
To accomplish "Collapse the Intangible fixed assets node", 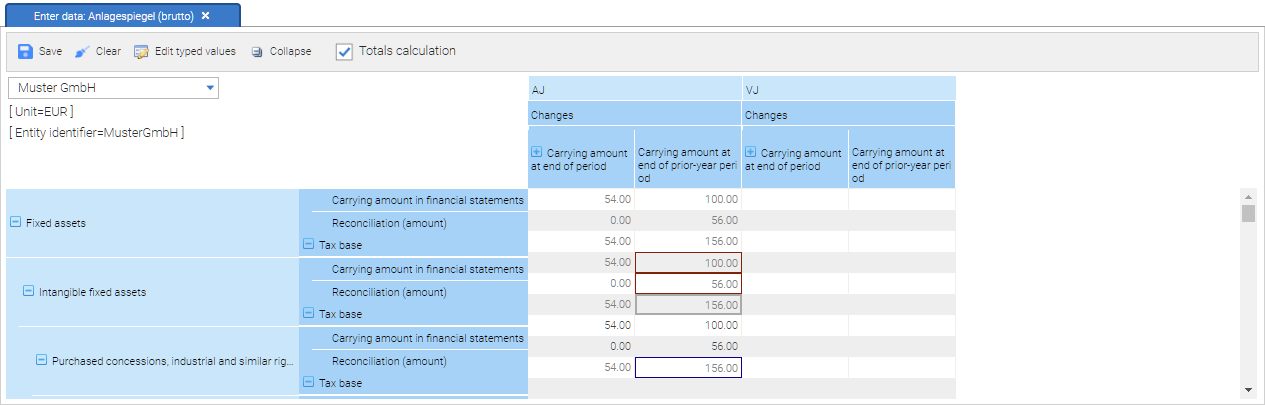I will 28,292.
